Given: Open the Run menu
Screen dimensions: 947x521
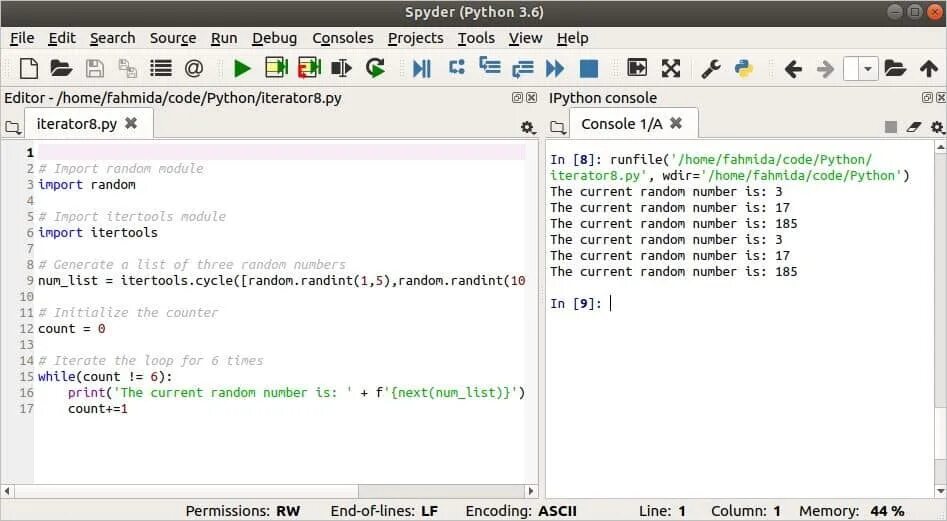Looking at the screenshot, I should 223,38.
